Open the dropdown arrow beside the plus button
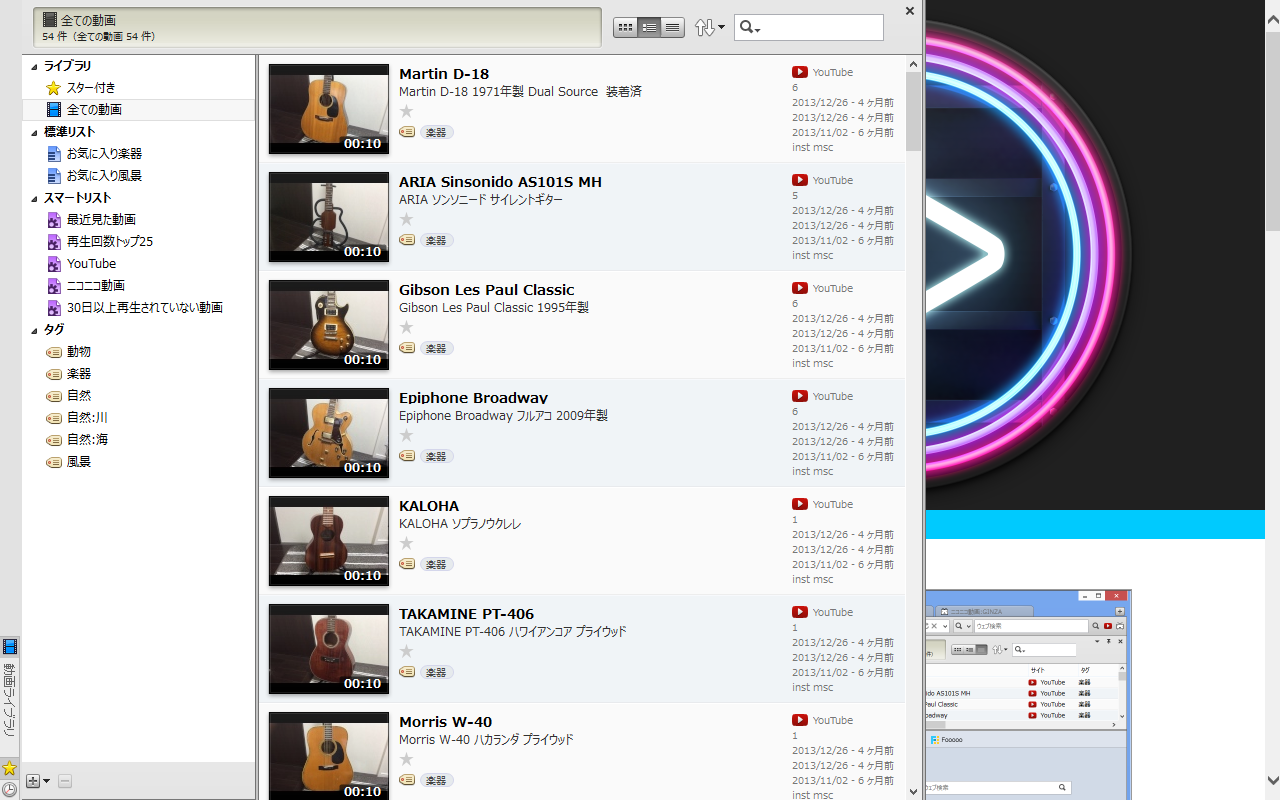1280x800 pixels. click(46, 782)
